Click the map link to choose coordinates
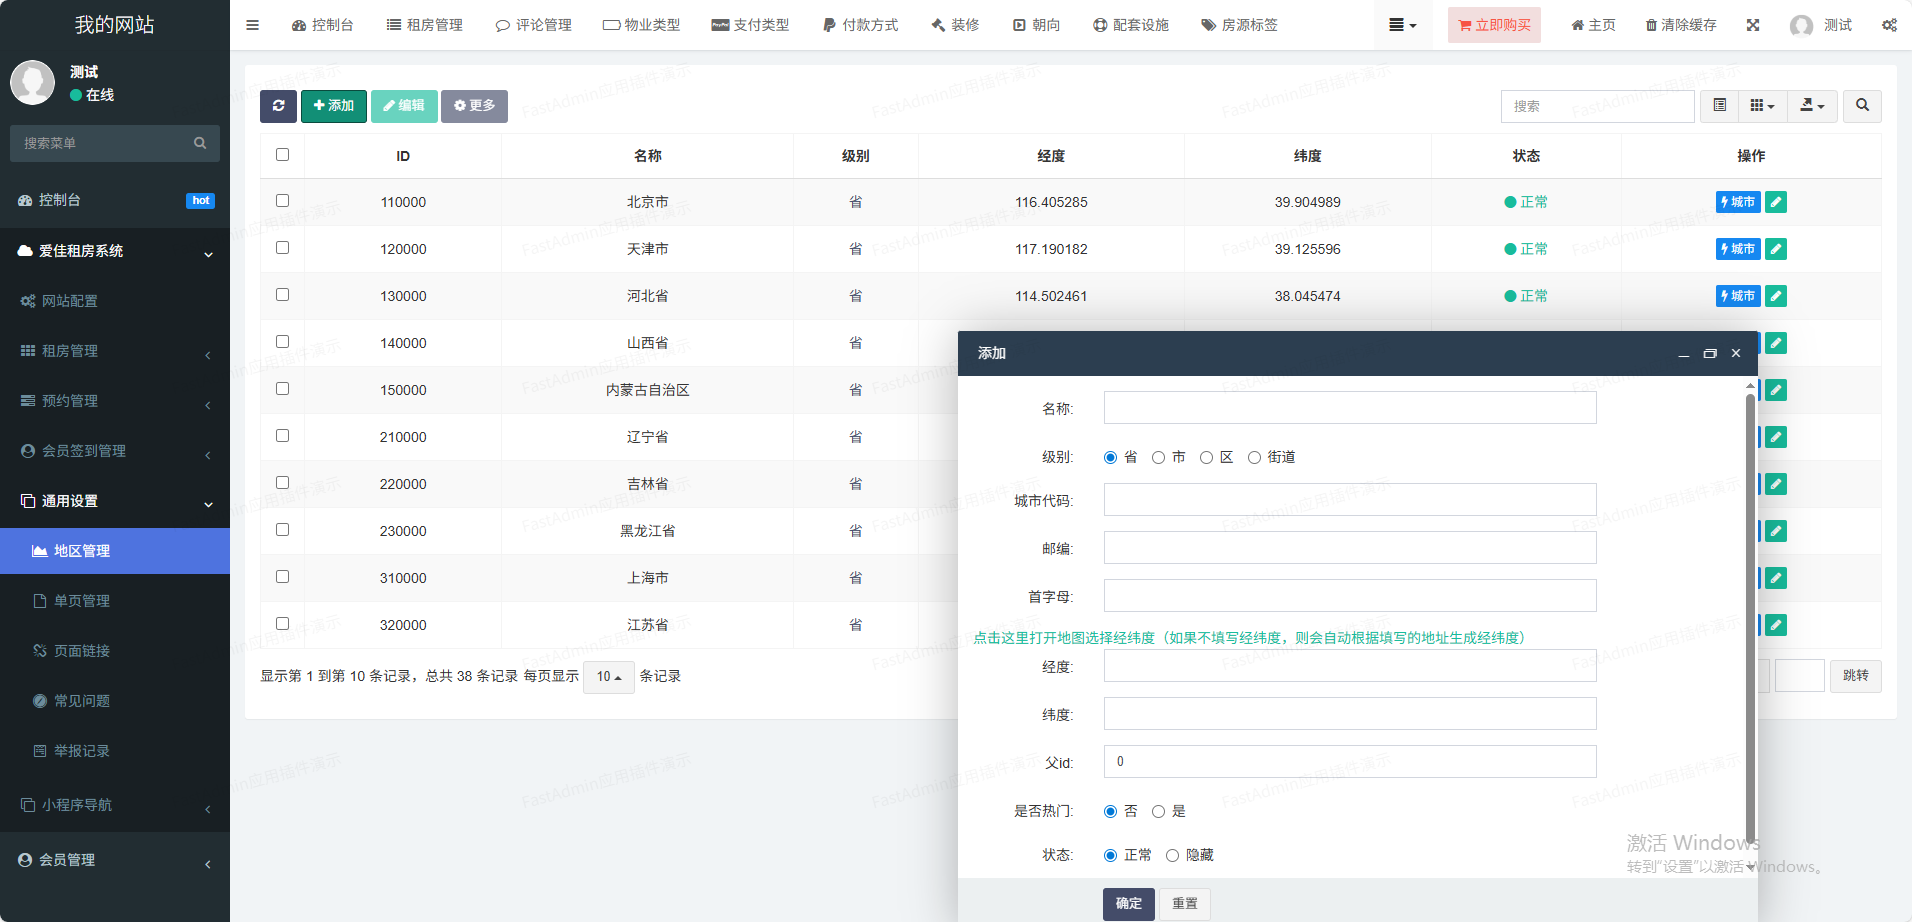 (x=1248, y=638)
